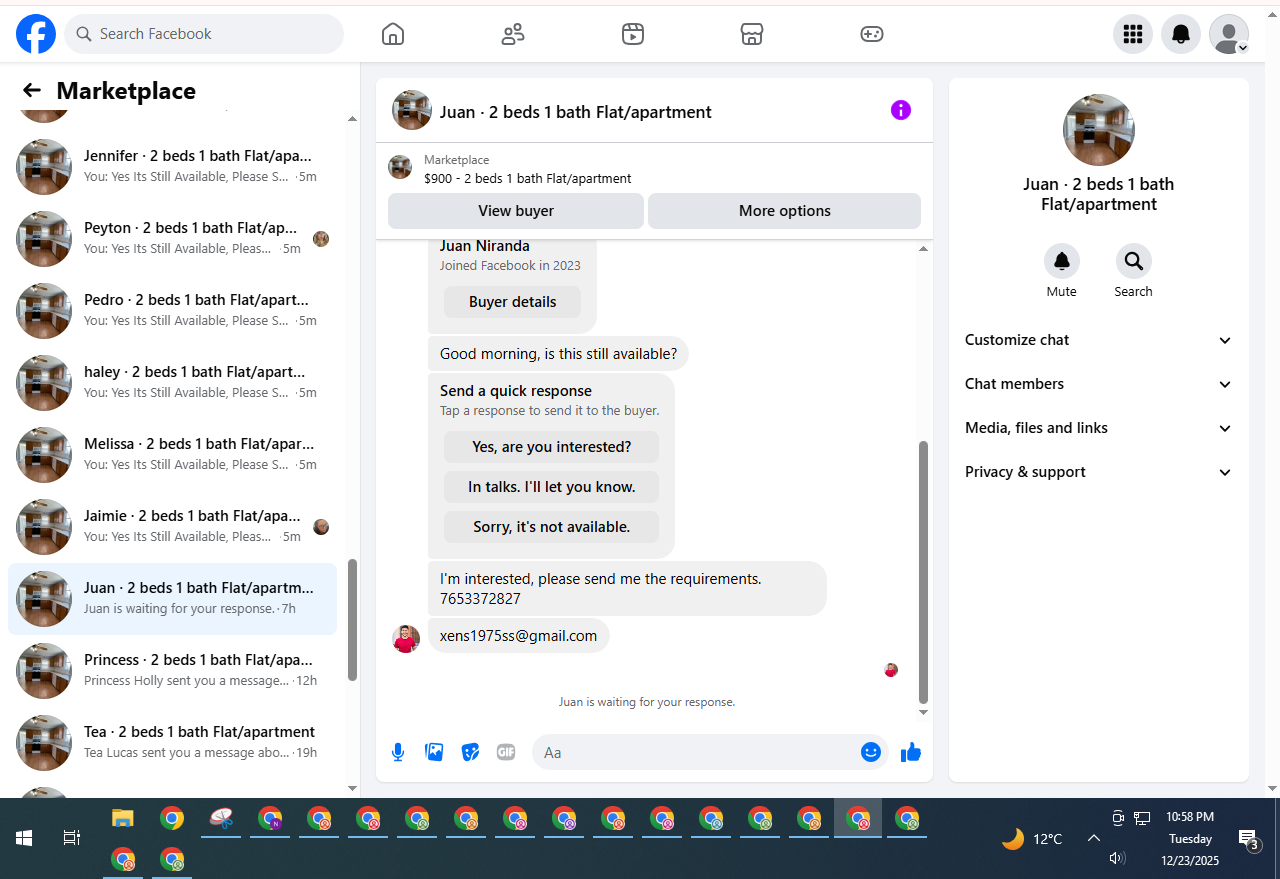This screenshot has height=879, width=1280.
Task: Click the taskbar clock showing 10:58 PM
Action: pos(1190,817)
